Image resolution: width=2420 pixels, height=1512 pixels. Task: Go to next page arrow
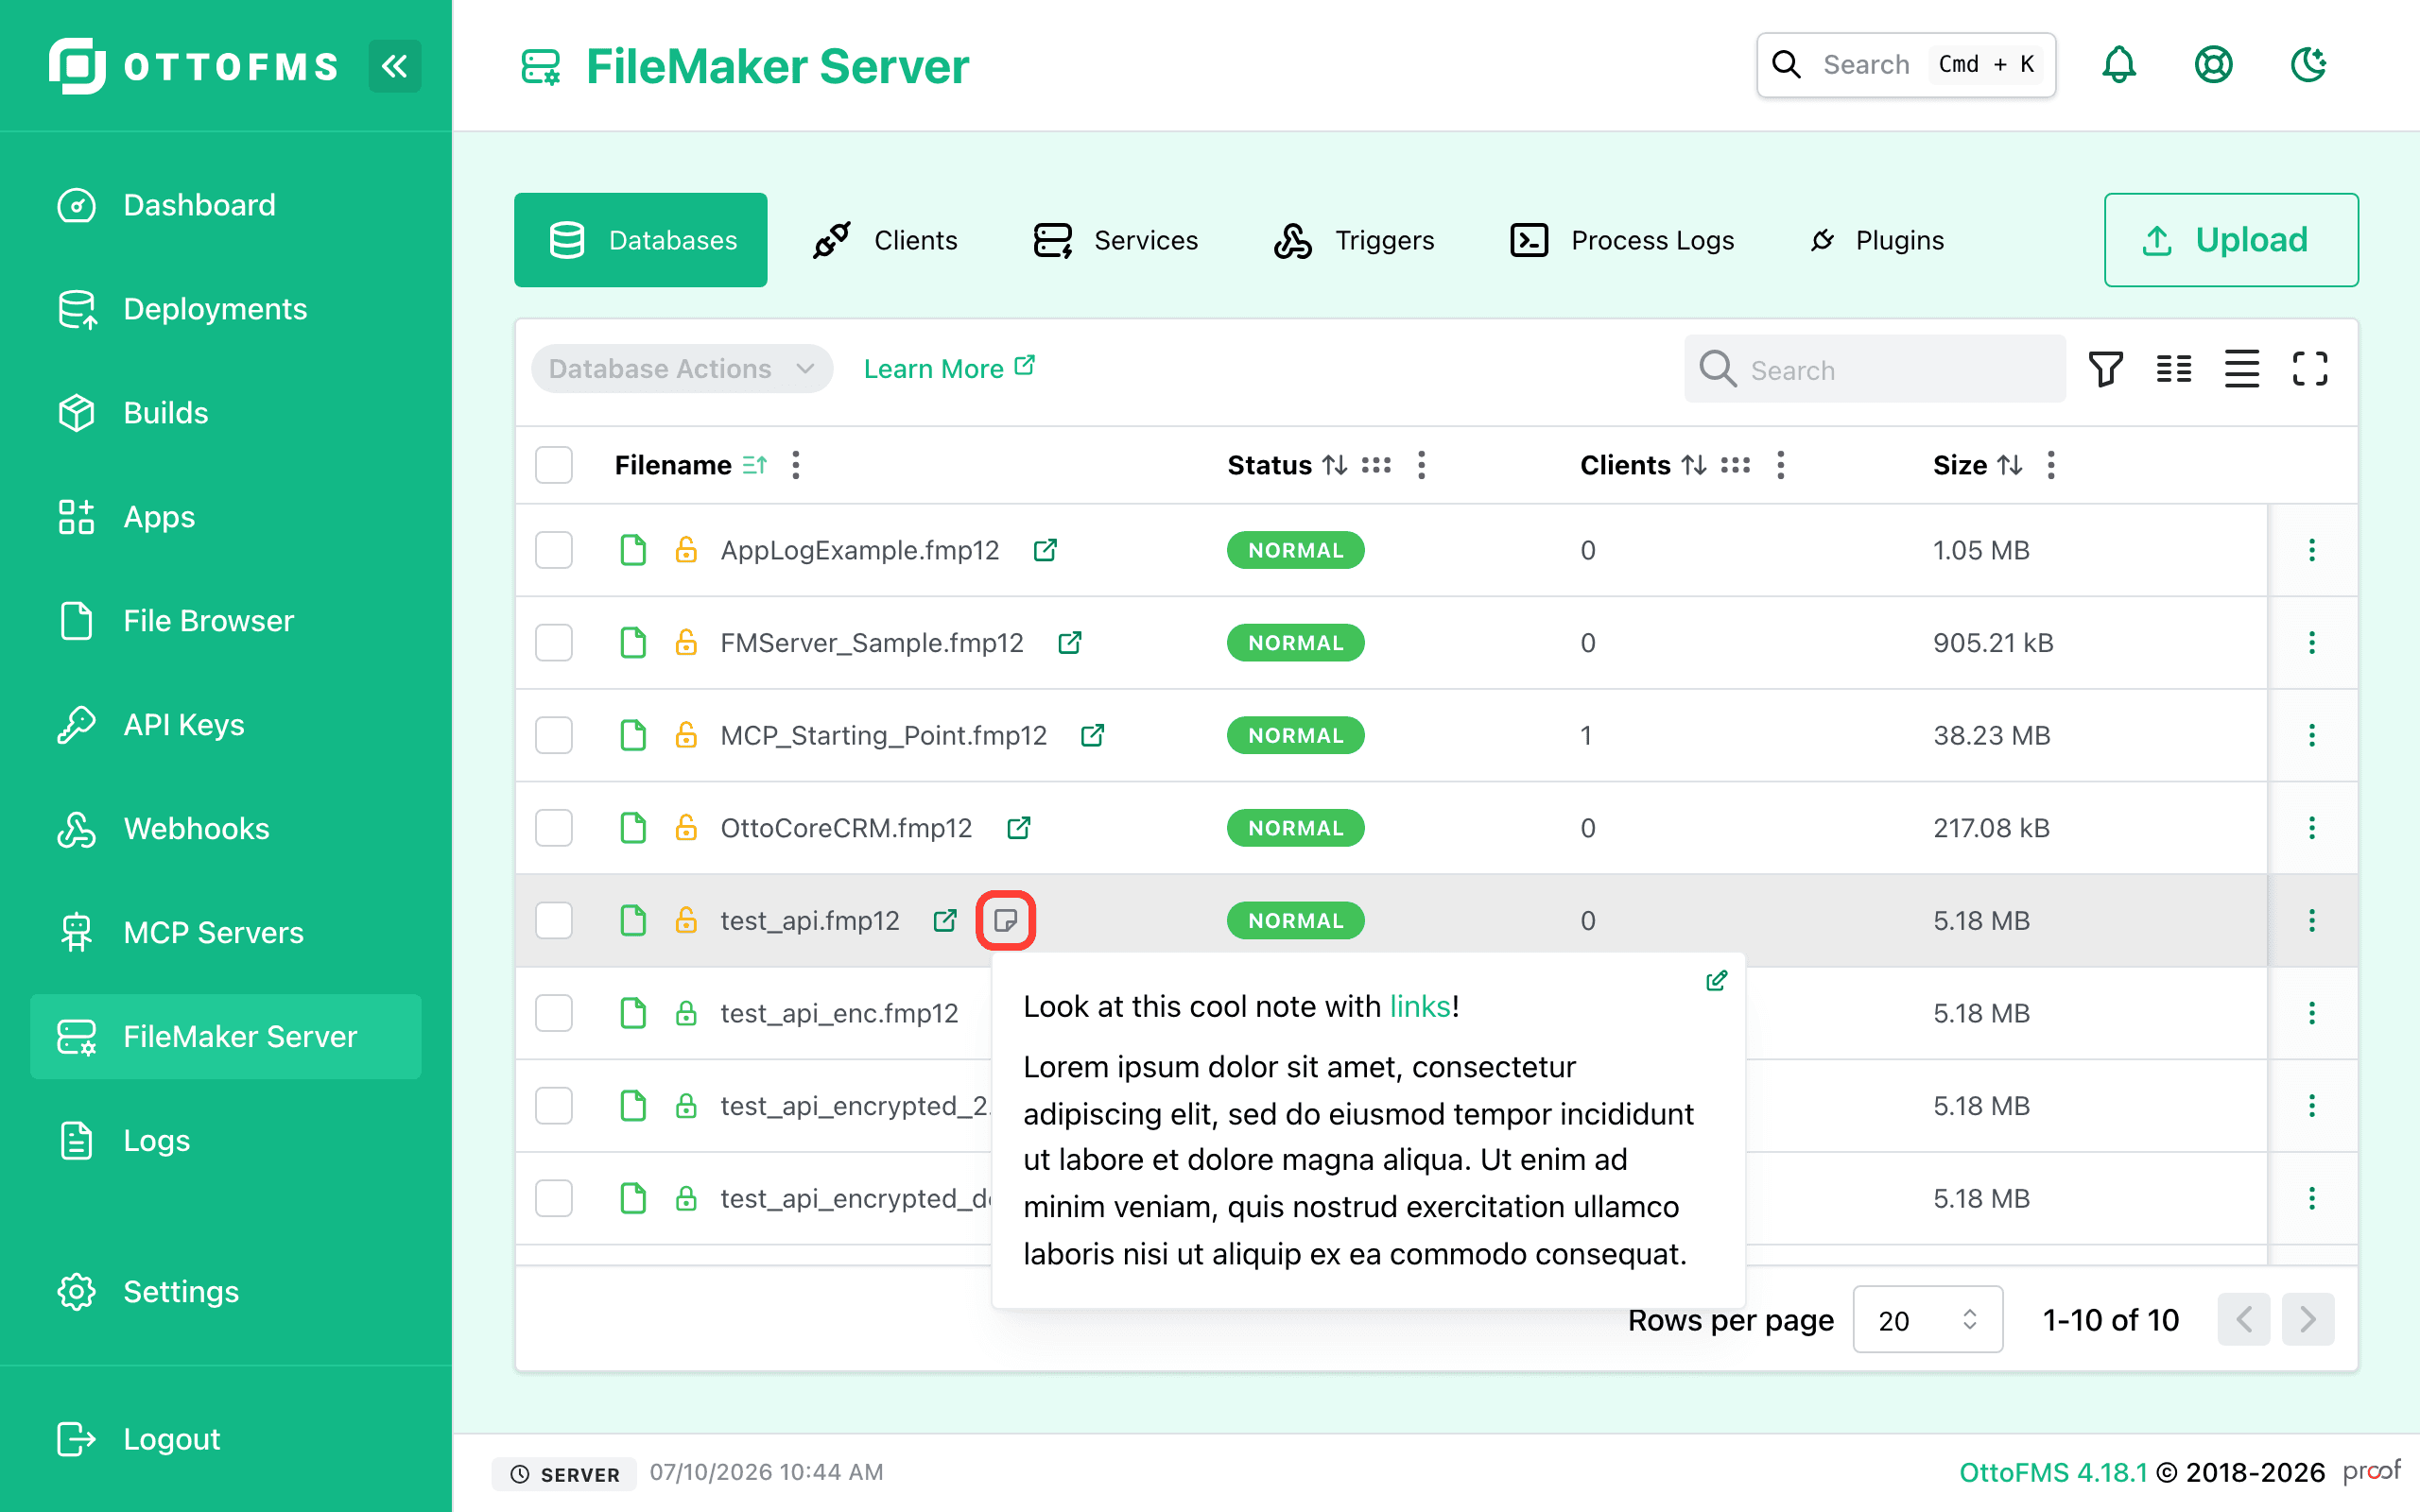click(2308, 1320)
